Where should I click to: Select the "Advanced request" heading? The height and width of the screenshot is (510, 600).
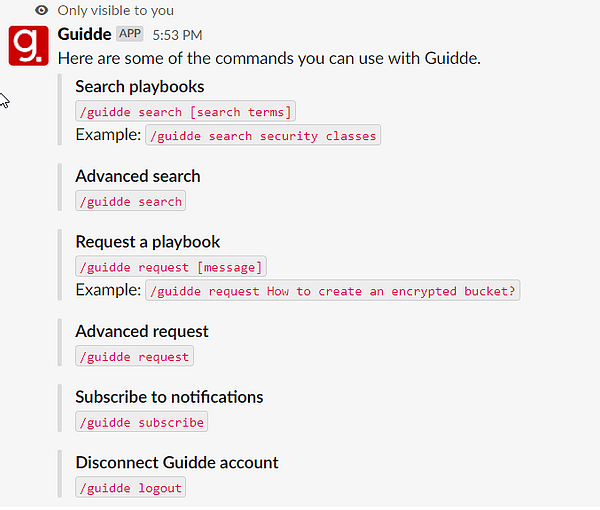pyautogui.click(x=142, y=331)
